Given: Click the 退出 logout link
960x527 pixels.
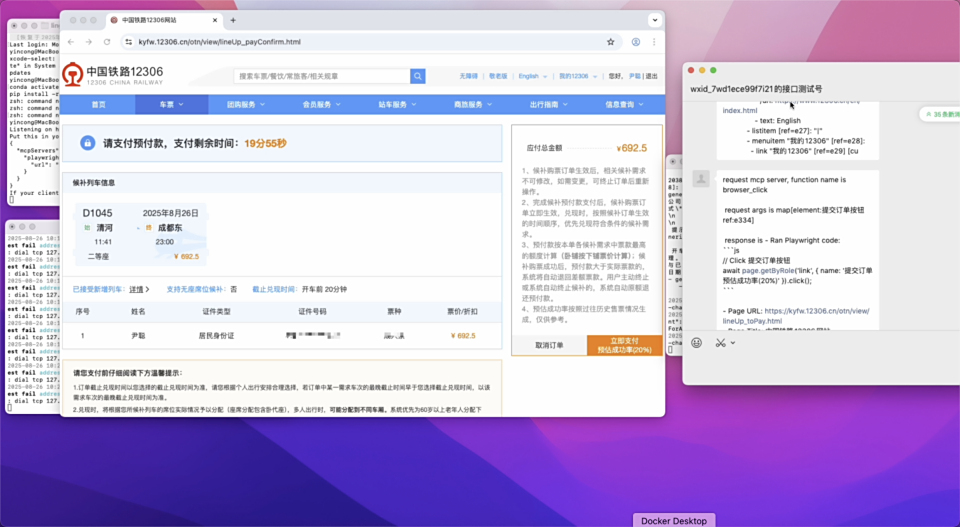Looking at the screenshot, I should 651,77.
